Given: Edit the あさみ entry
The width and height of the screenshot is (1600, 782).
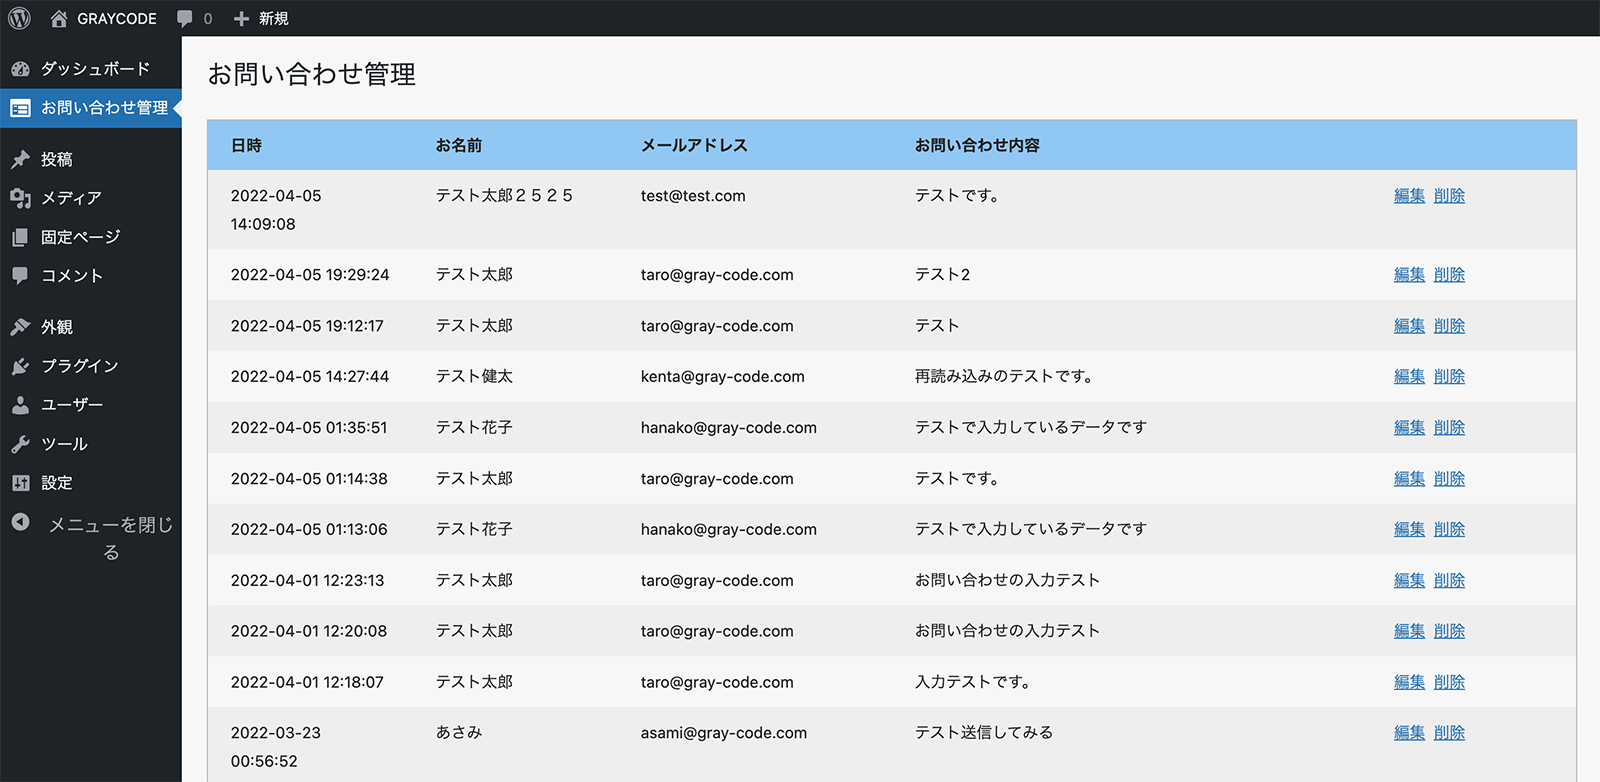Looking at the screenshot, I should pos(1409,733).
